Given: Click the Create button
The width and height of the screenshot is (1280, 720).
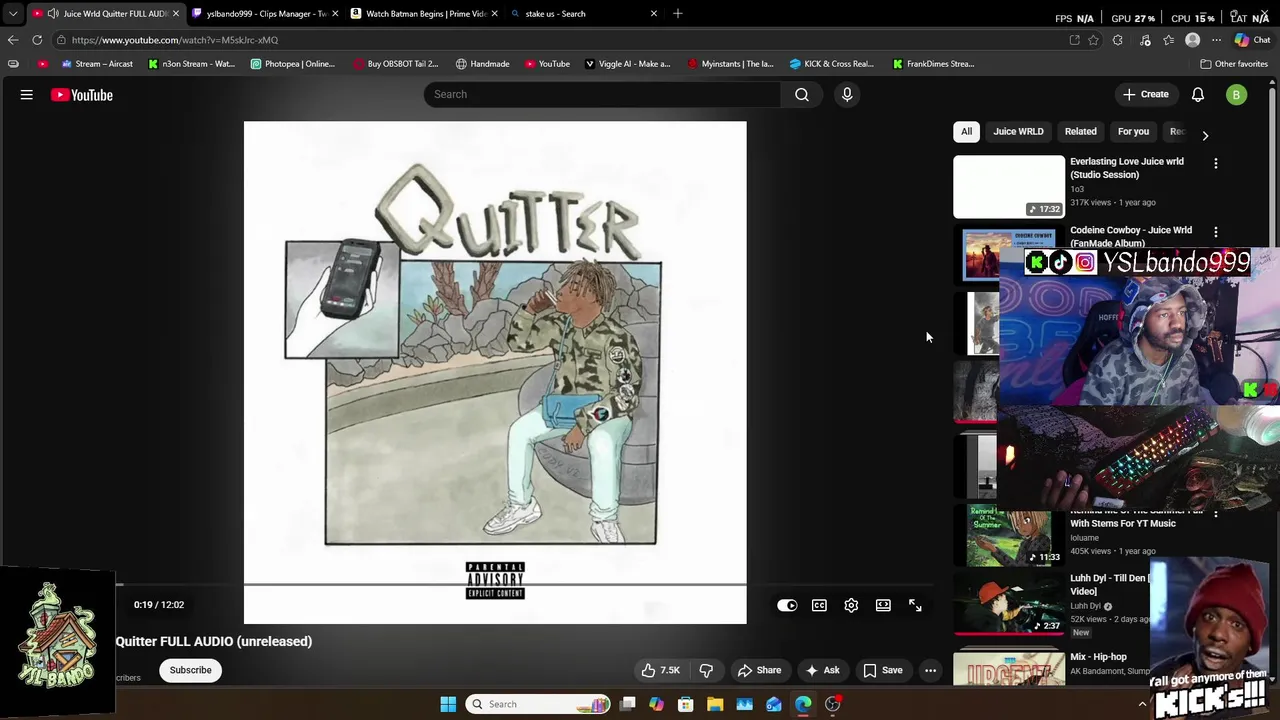Looking at the screenshot, I should (x=1145, y=95).
